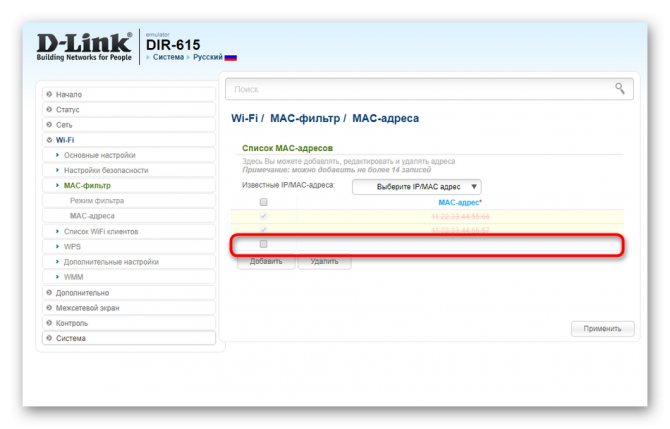Image resolution: width=670 pixels, height=429 pixels.
Task: Click the search magnifier icon
Action: pyautogui.click(x=620, y=88)
